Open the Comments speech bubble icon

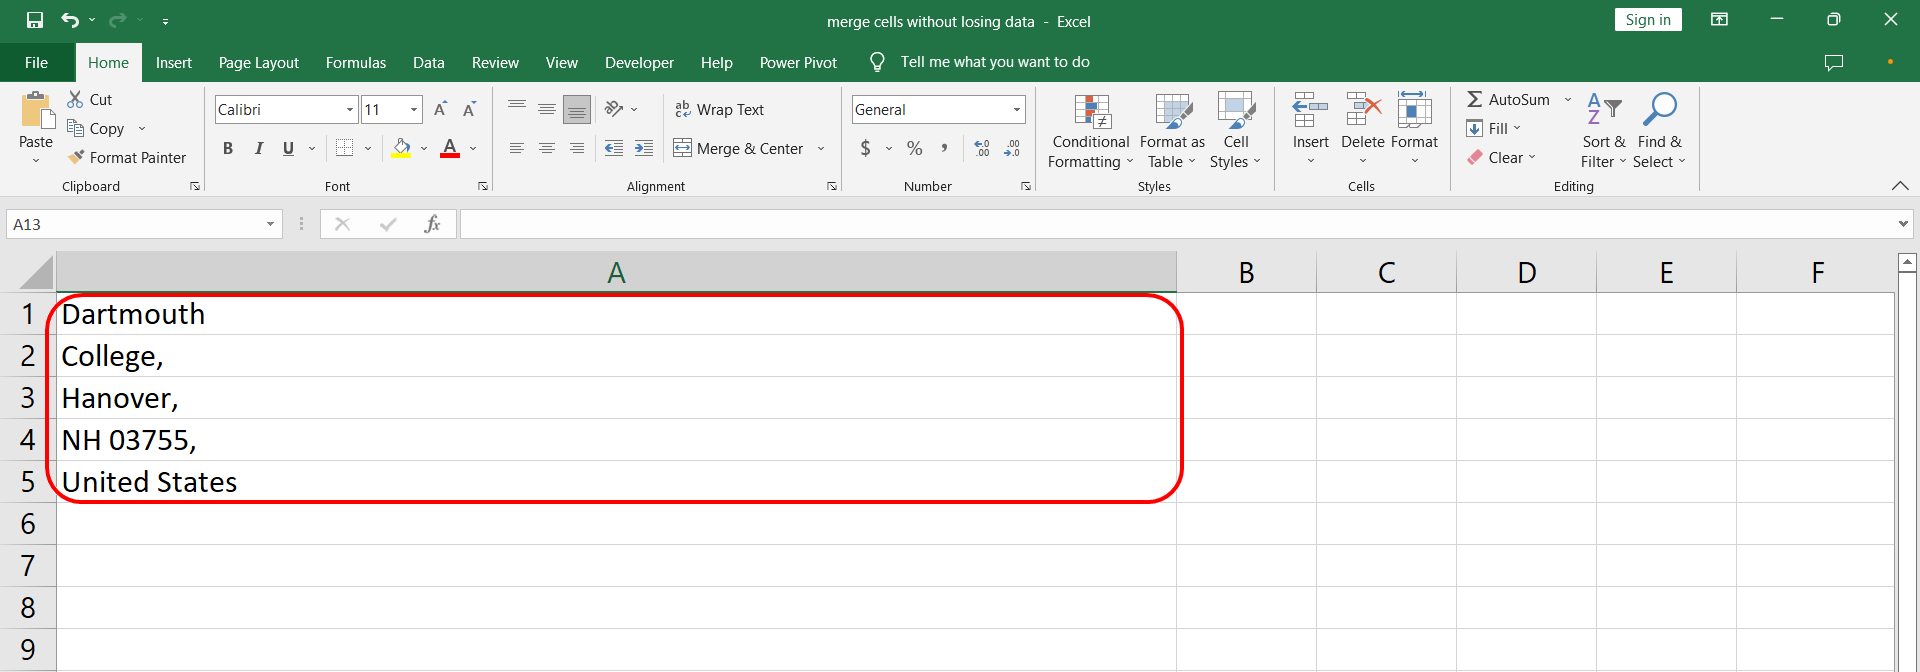(x=1834, y=62)
